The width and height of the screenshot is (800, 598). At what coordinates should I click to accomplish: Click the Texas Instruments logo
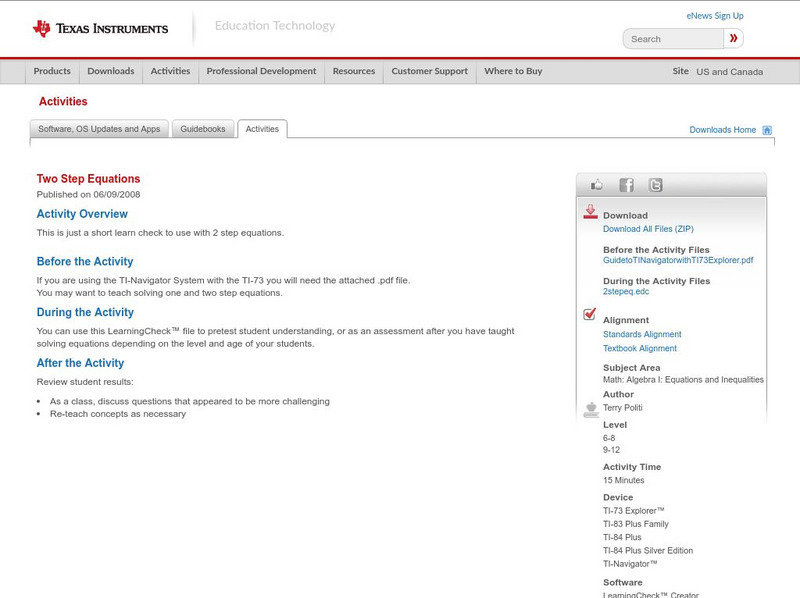point(100,28)
